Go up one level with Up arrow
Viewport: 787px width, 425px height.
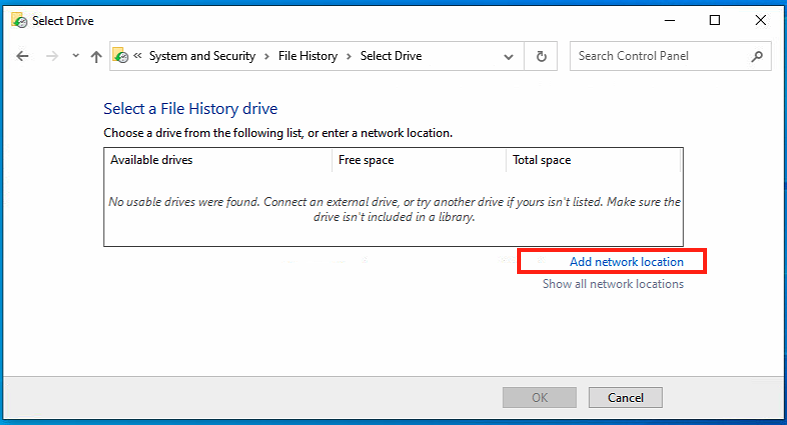click(96, 57)
